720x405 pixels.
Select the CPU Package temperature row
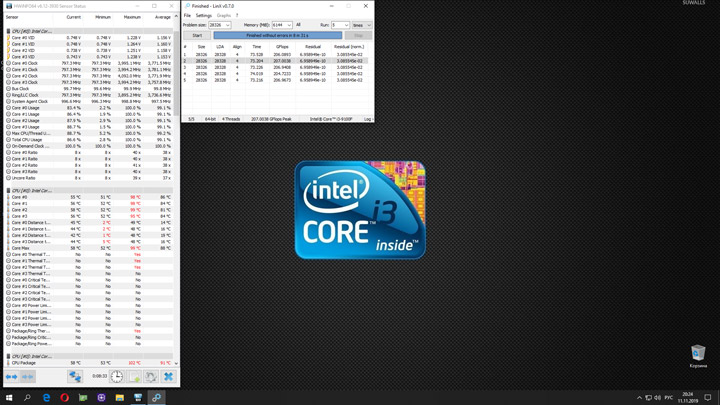point(90,363)
